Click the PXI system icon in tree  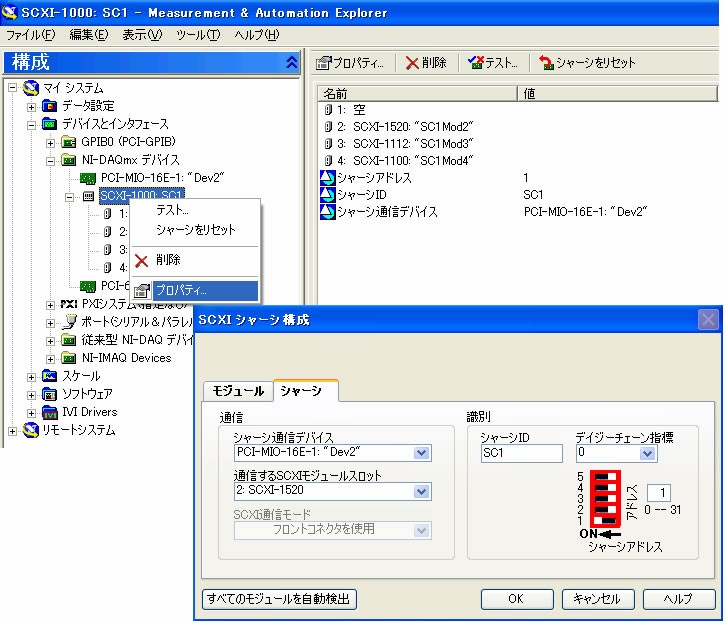69,304
